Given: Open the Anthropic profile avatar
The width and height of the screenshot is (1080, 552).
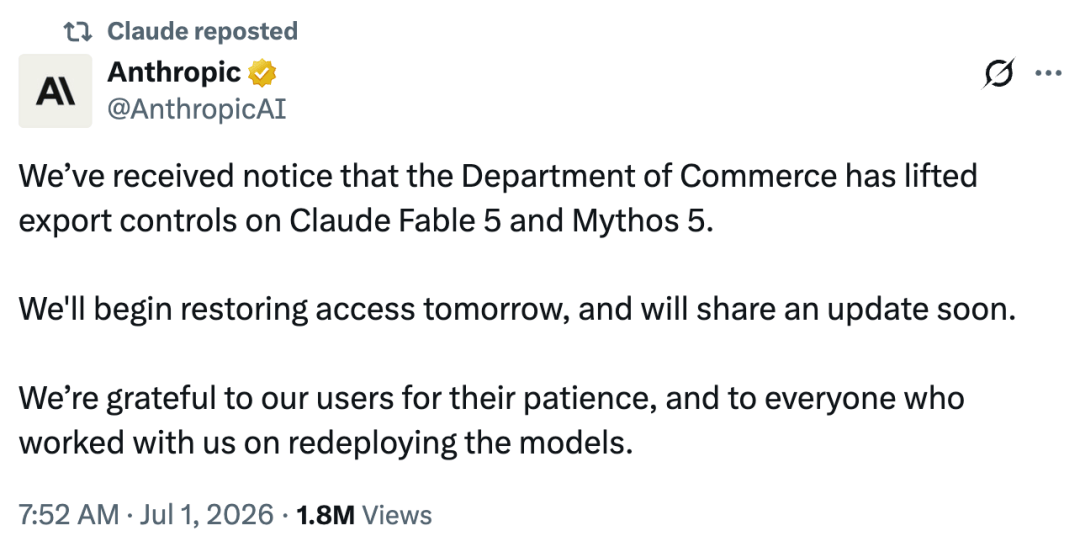Looking at the screenshot, I should click(55, 91).
